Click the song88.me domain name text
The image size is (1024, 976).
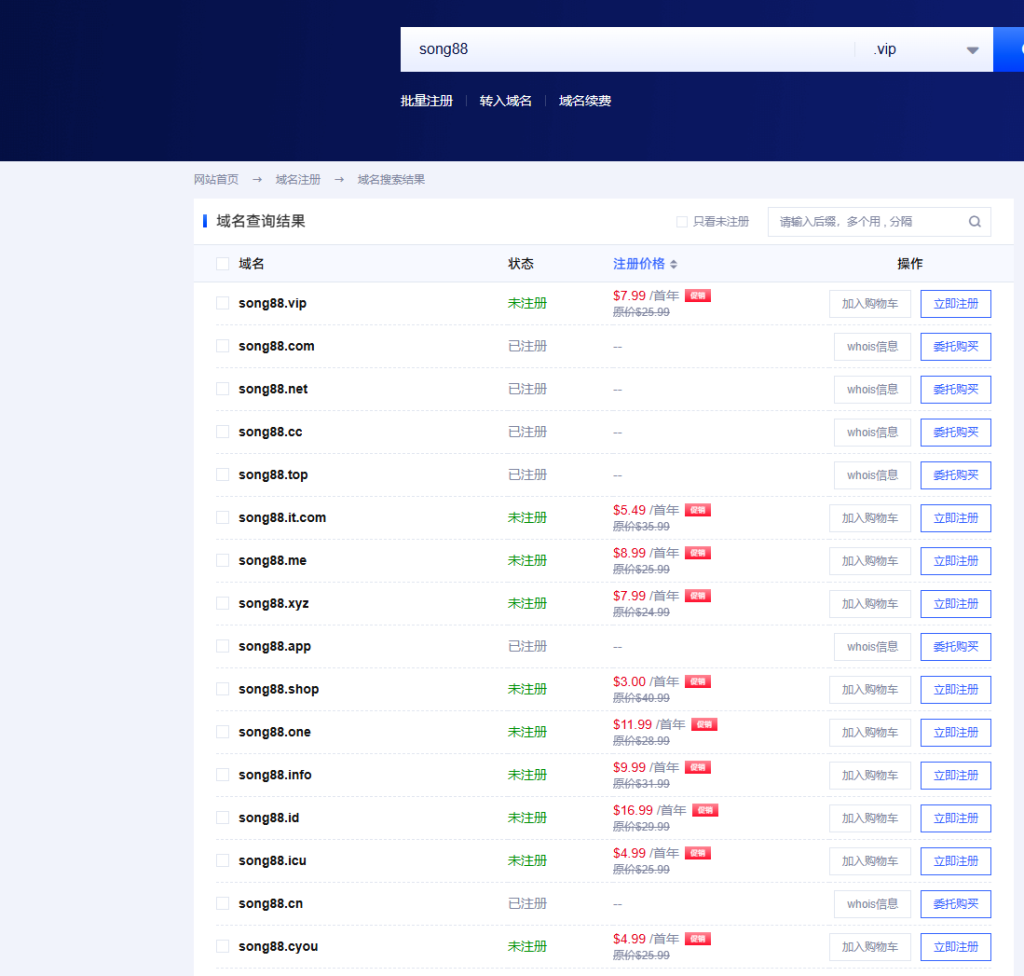[x=272, y=560]
